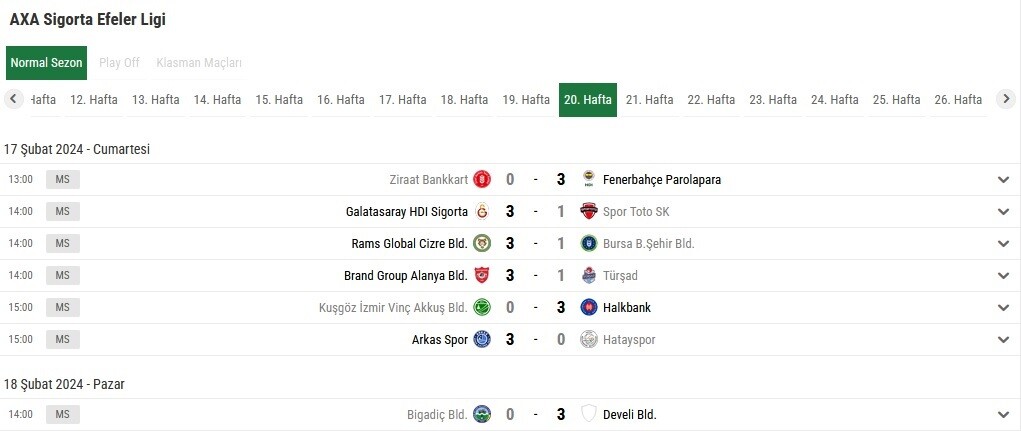This screenshot has width=1021, height=431.
Task: Switch to the Play Off tab
Action: 119,63
